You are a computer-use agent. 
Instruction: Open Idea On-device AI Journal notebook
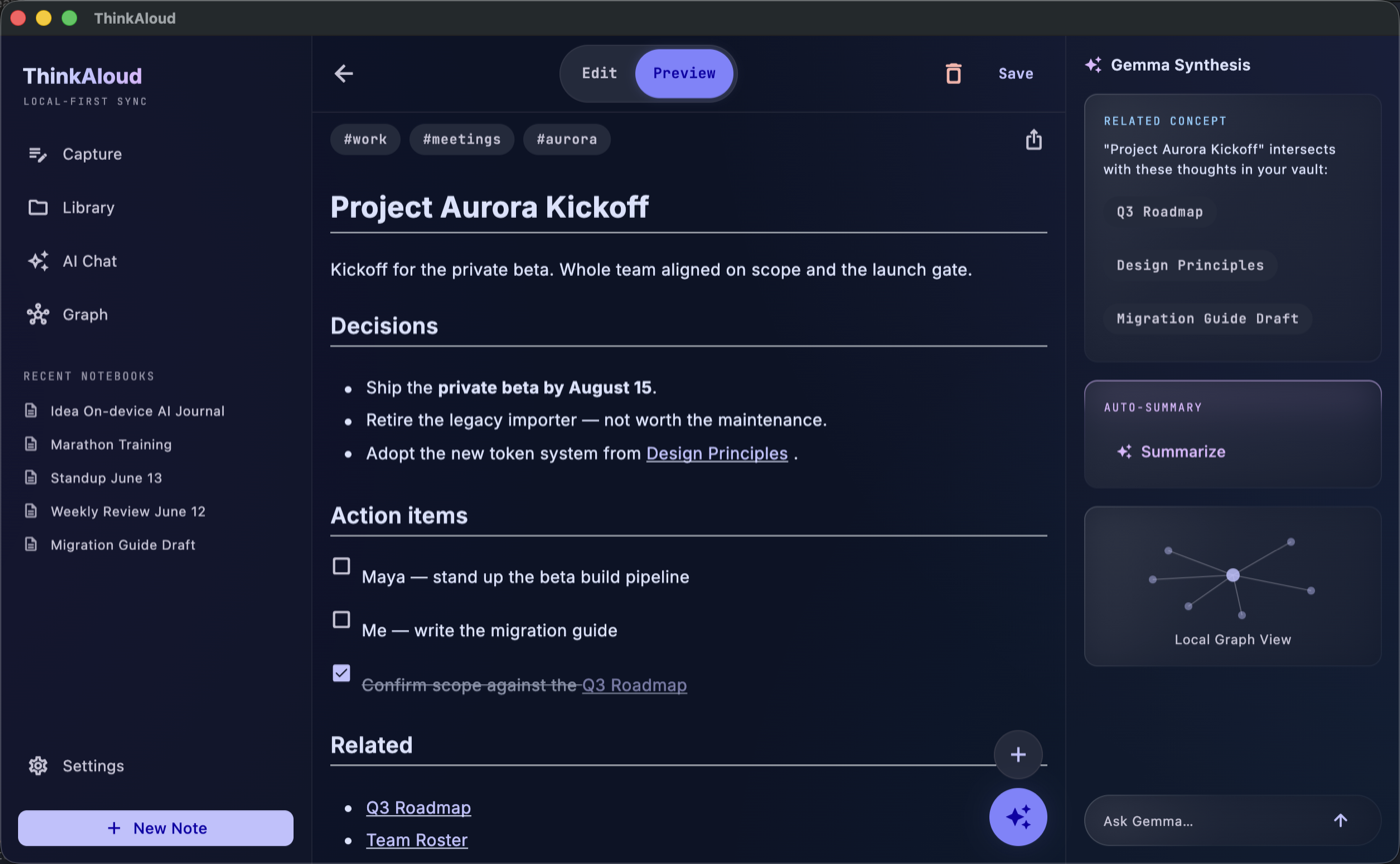[x=137, y=411]
